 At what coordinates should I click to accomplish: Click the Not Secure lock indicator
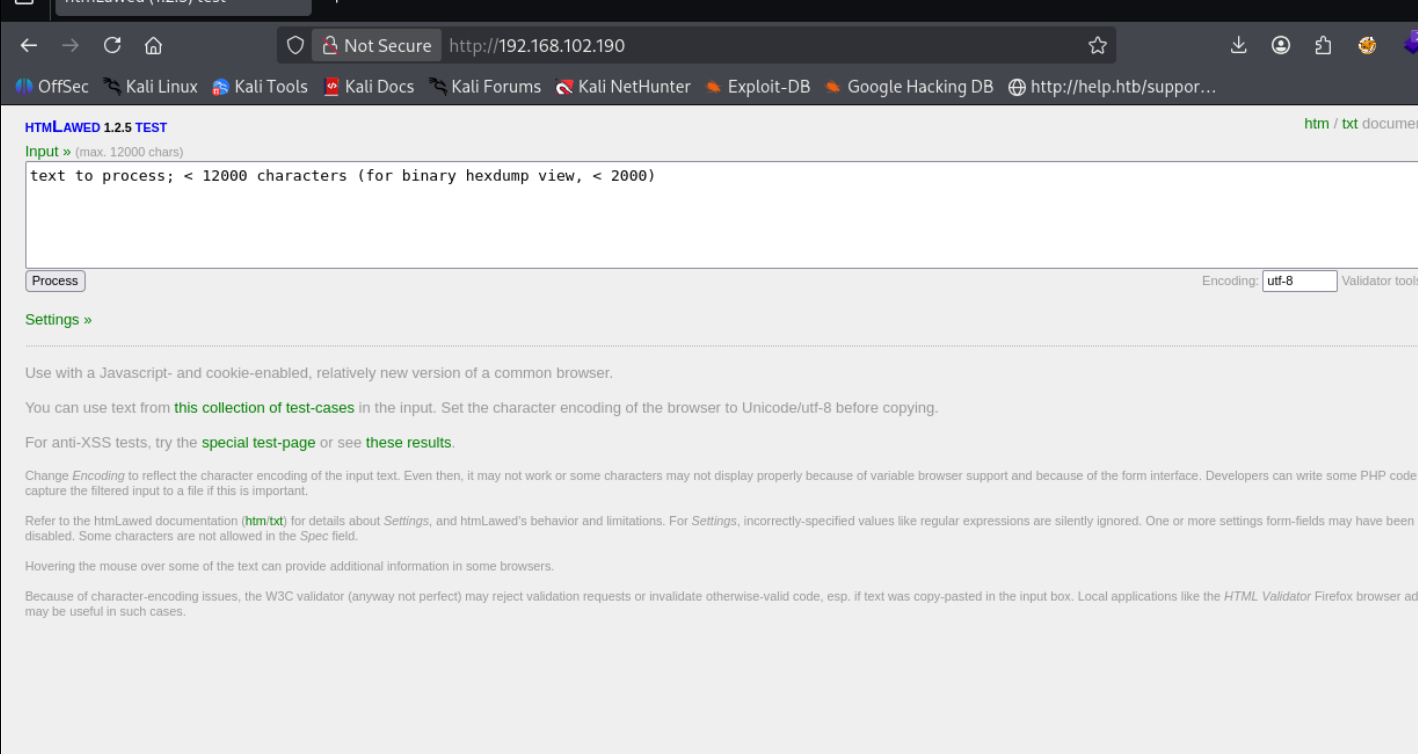coord(376,46)
